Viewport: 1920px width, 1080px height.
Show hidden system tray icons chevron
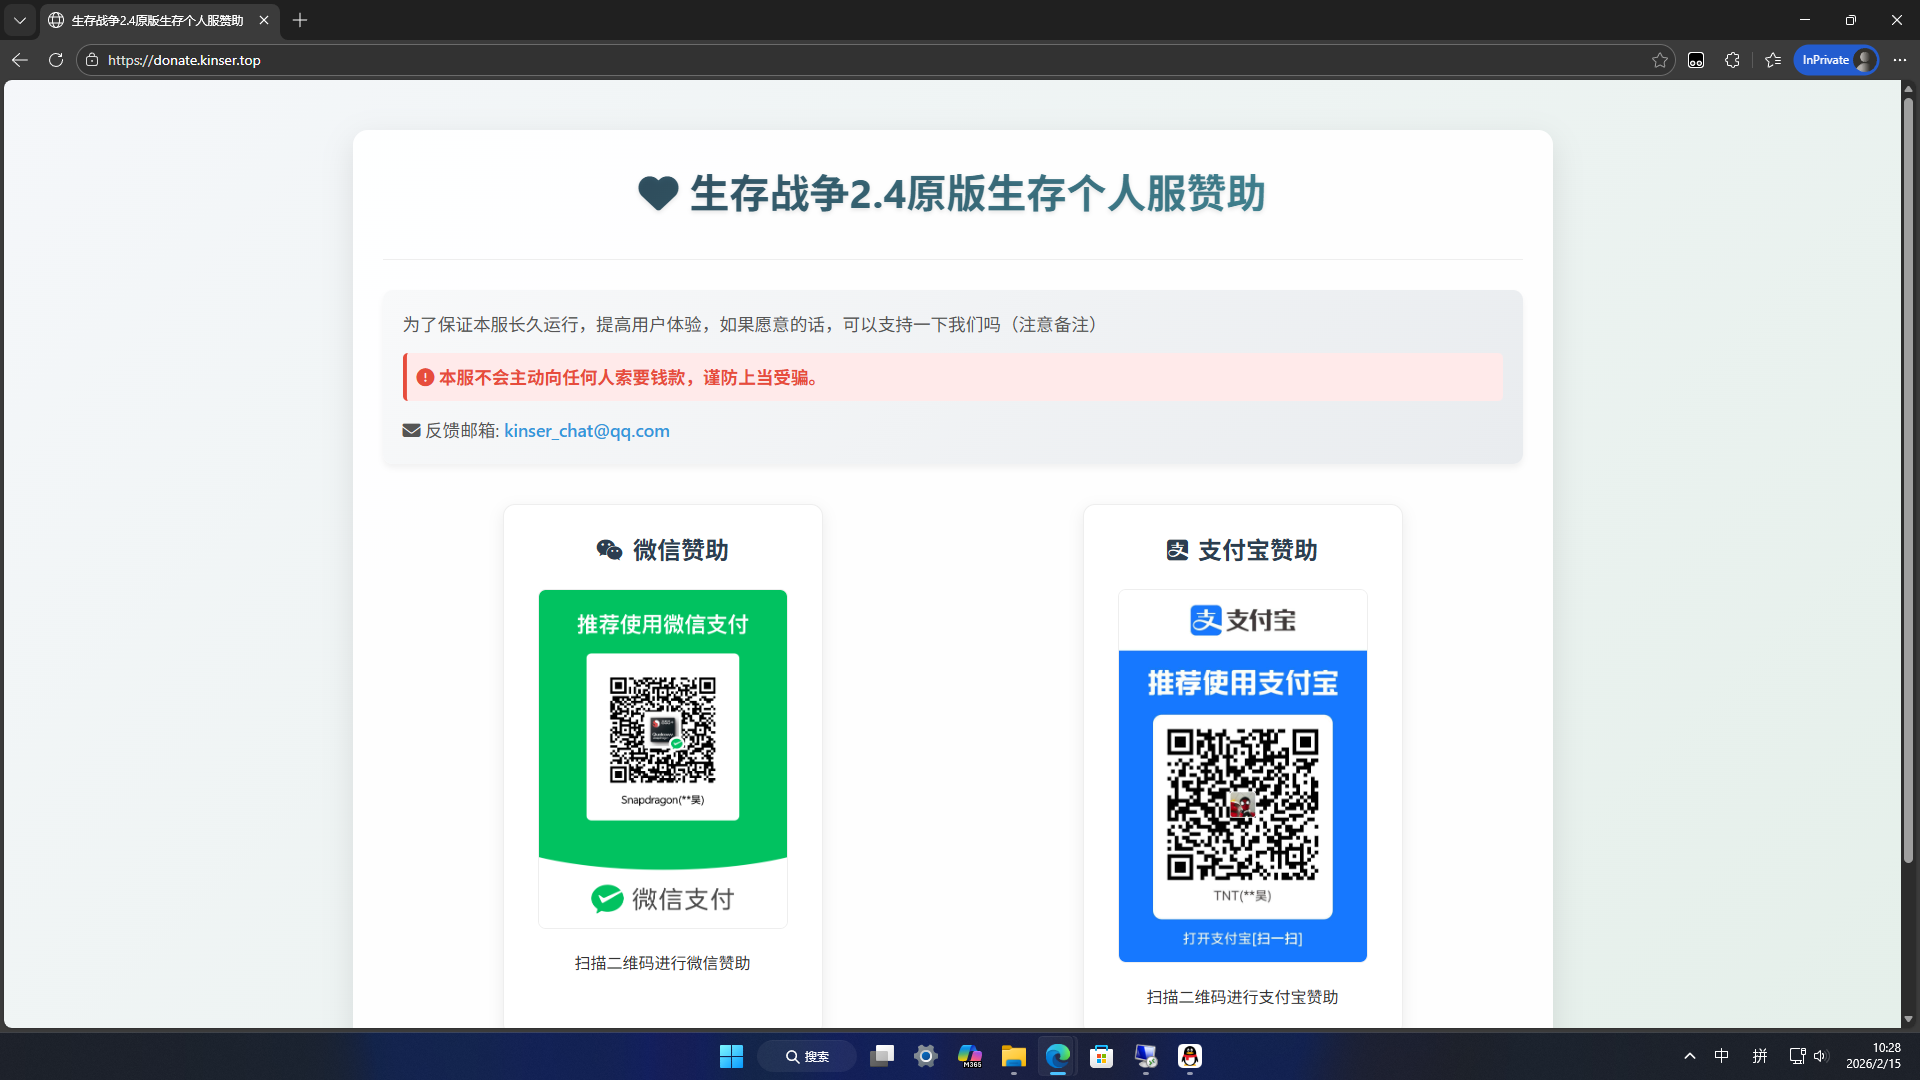coord(1690,1056)
